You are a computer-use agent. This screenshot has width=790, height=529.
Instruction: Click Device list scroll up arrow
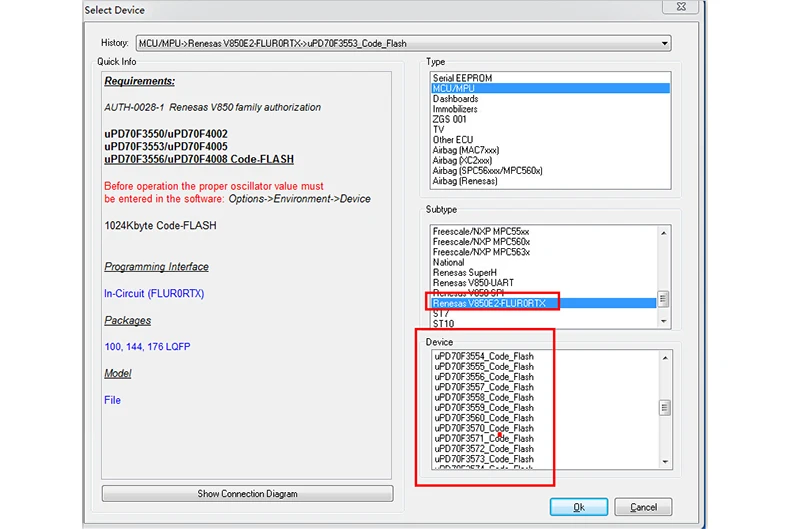[665, 358]
